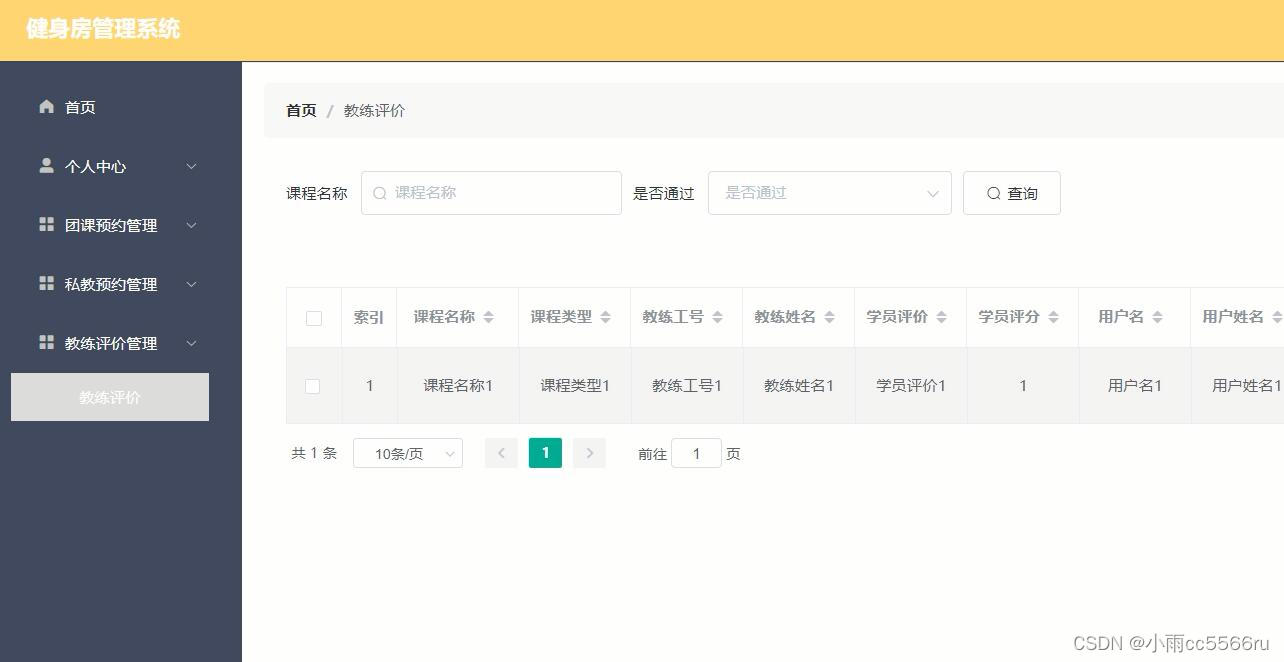This screenshot has width=1284, height=662.
Task: Click the magnifier icon inside 课程名称 search box
Action: pyautogui.click(x=380, y=193)
